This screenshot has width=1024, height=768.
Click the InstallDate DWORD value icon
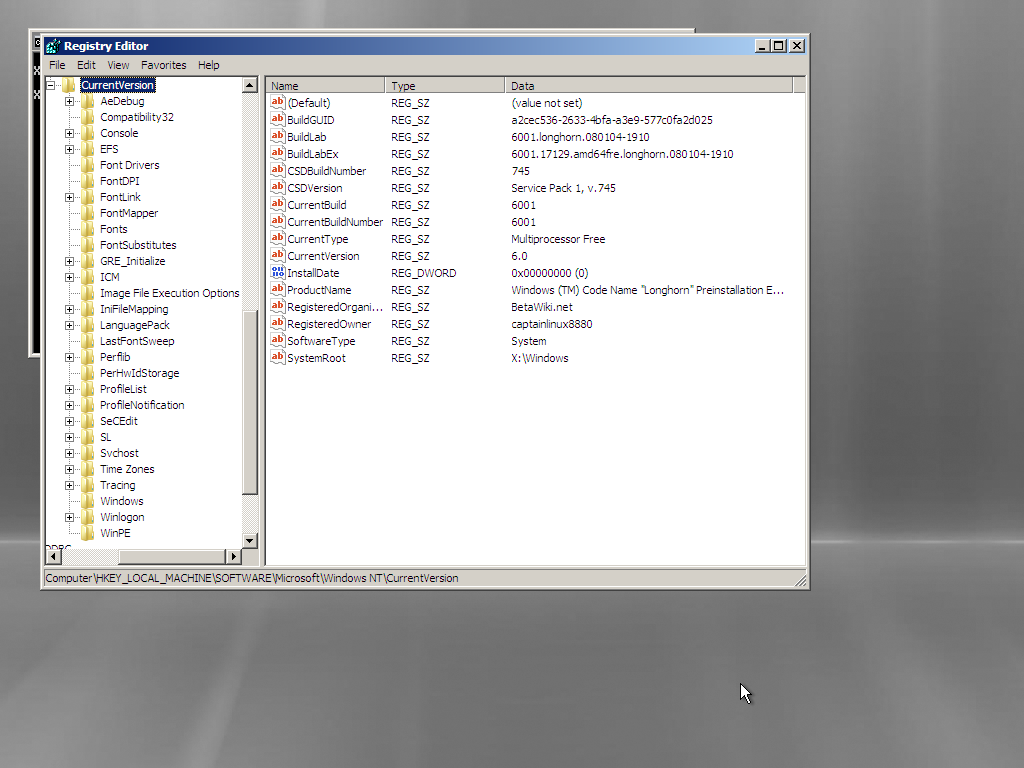click(x=278, y=273)
